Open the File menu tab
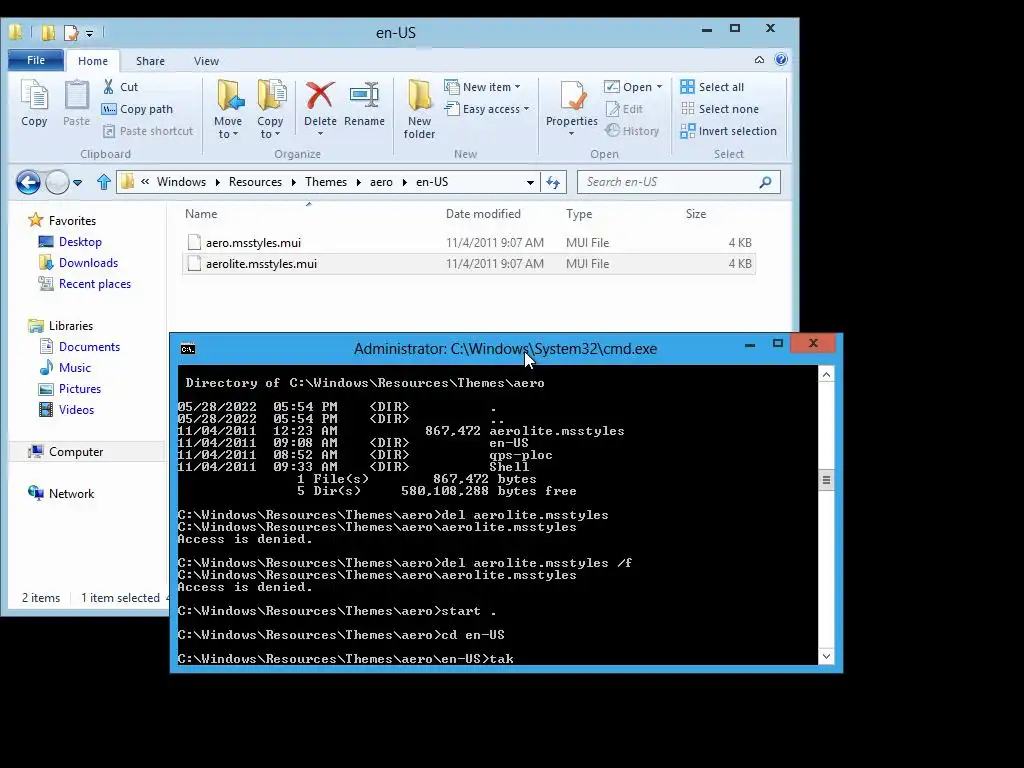 36,60
